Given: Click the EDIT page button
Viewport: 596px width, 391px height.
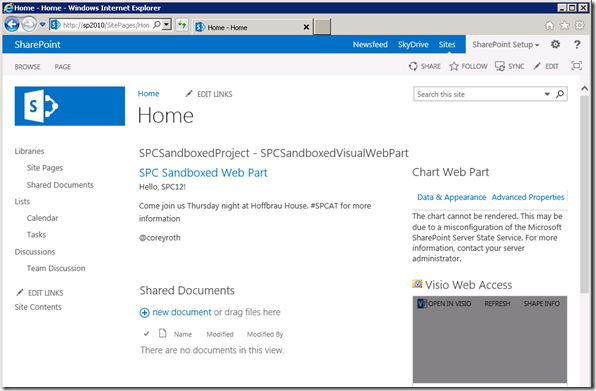Looking at the screenshot, I should click(x=546, y=66).
